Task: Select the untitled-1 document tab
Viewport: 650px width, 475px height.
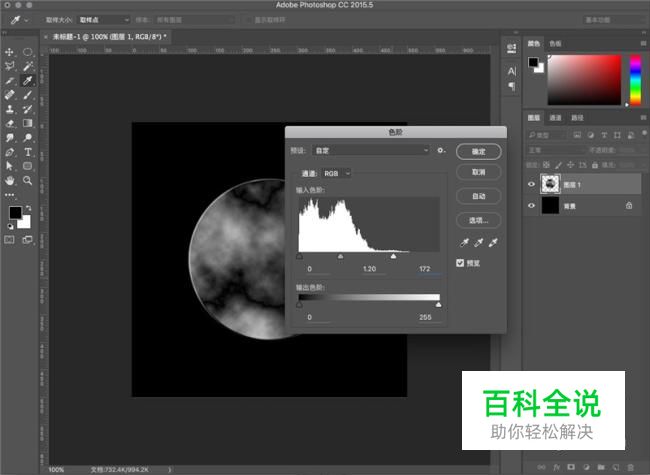Action: tap(107, 37)
